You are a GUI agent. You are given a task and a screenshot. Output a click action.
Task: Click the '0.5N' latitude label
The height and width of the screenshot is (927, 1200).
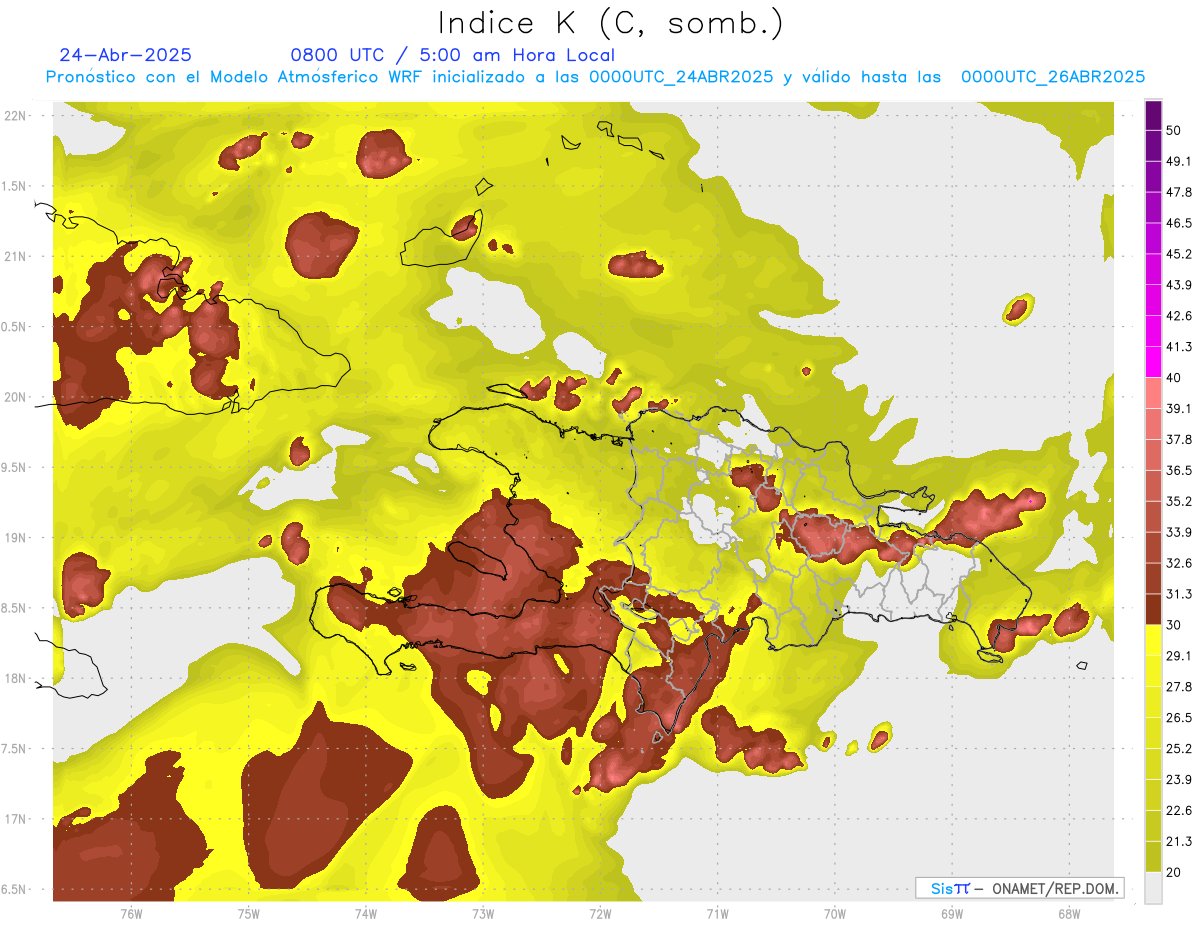tap(15, 328)
